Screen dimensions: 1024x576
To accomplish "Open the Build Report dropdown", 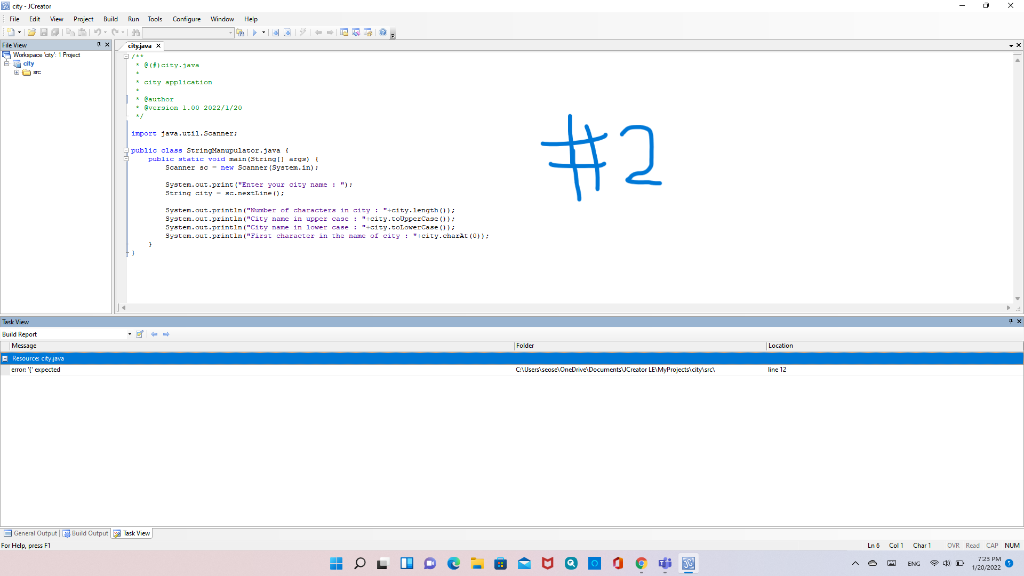I will tap(131, 334).
